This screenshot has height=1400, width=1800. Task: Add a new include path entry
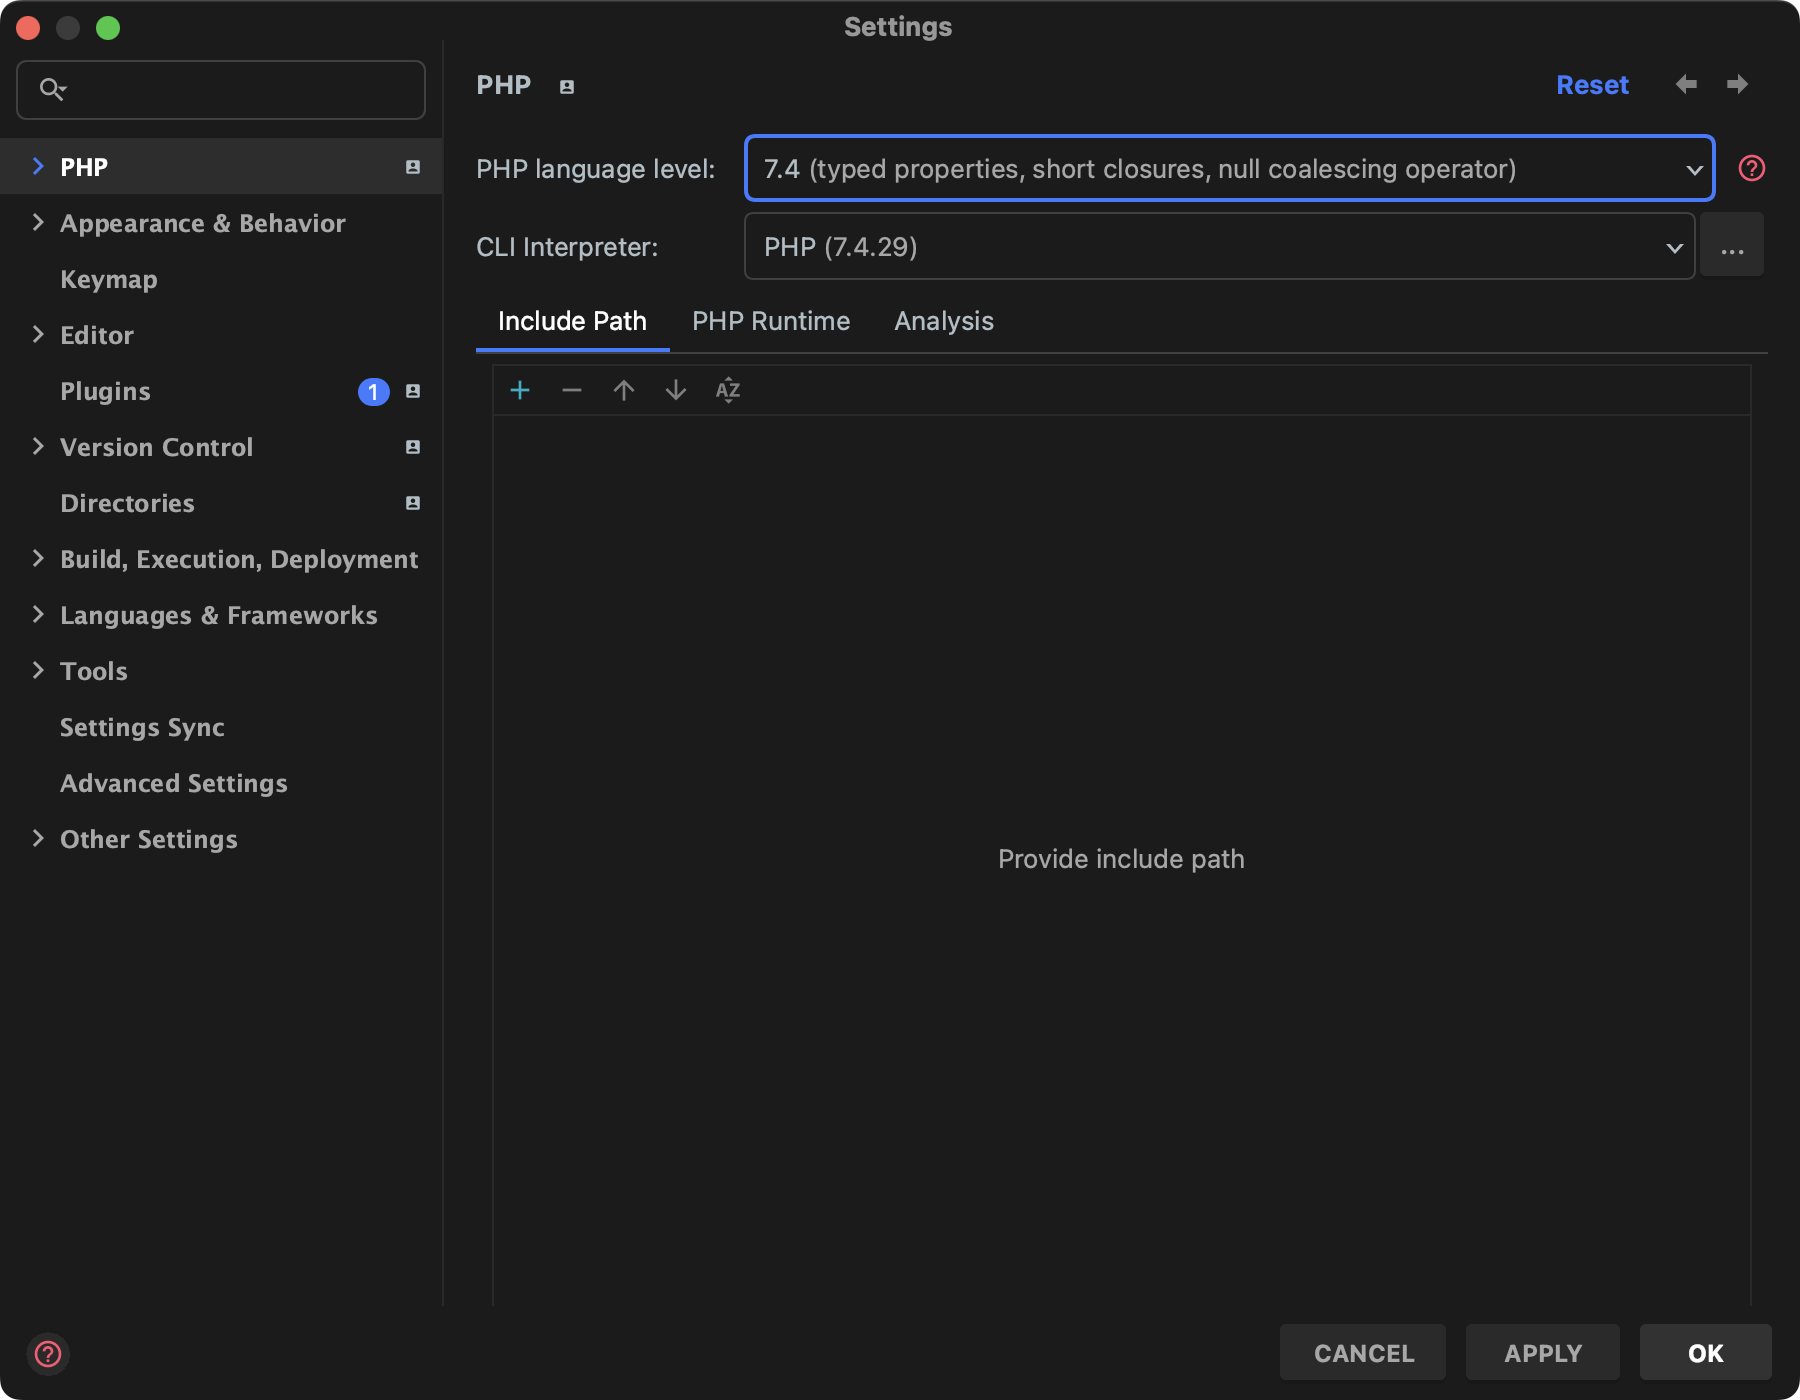click(520, 390)
